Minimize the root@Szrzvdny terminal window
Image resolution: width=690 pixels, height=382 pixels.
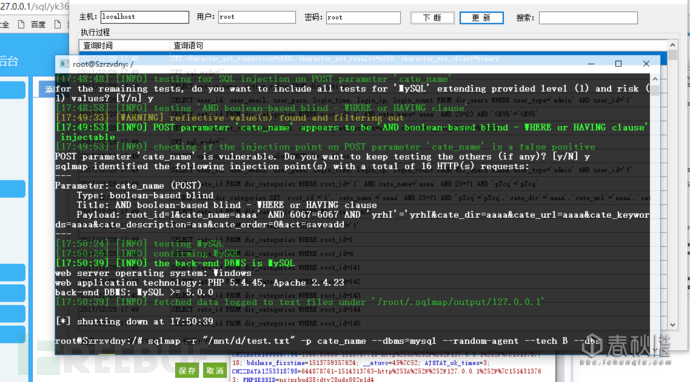pos(591,64)
